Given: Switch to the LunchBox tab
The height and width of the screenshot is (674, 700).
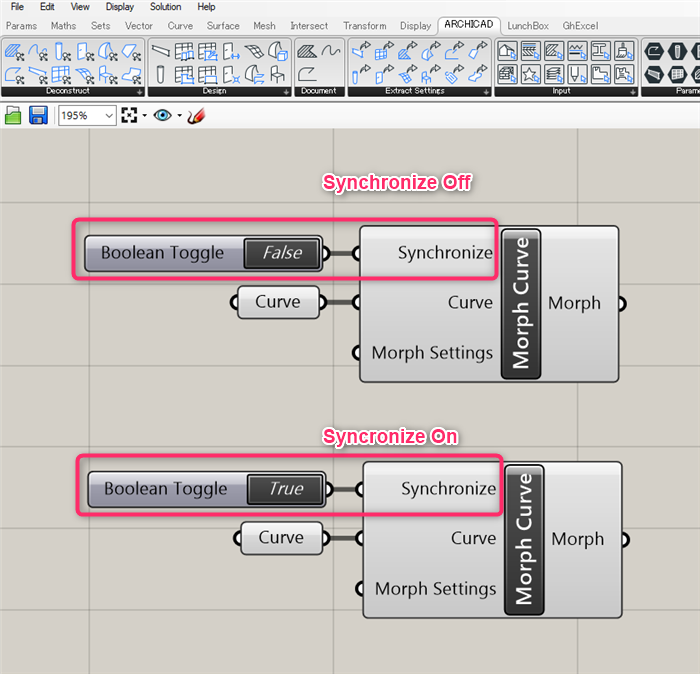Looking at the screenshot, I should tap(528, 26).
